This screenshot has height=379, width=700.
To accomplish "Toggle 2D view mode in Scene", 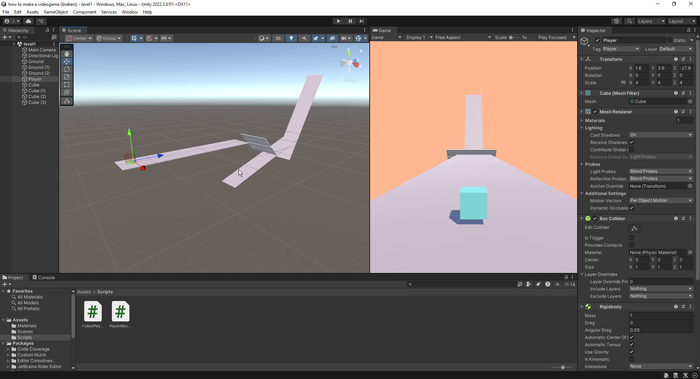I will point(278,38).
